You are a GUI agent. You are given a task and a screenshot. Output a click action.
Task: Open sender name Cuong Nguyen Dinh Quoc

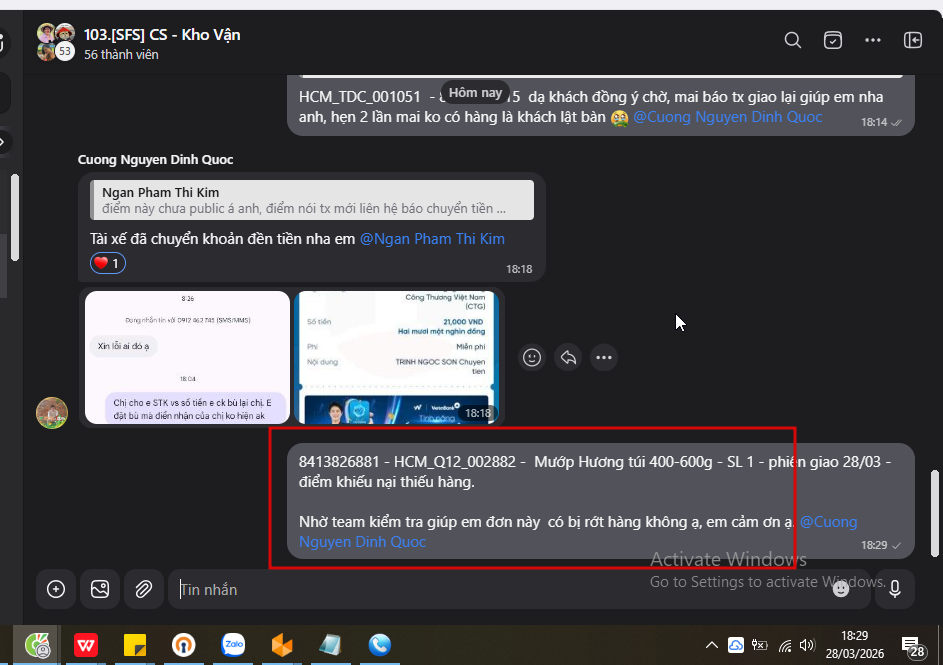155,159
